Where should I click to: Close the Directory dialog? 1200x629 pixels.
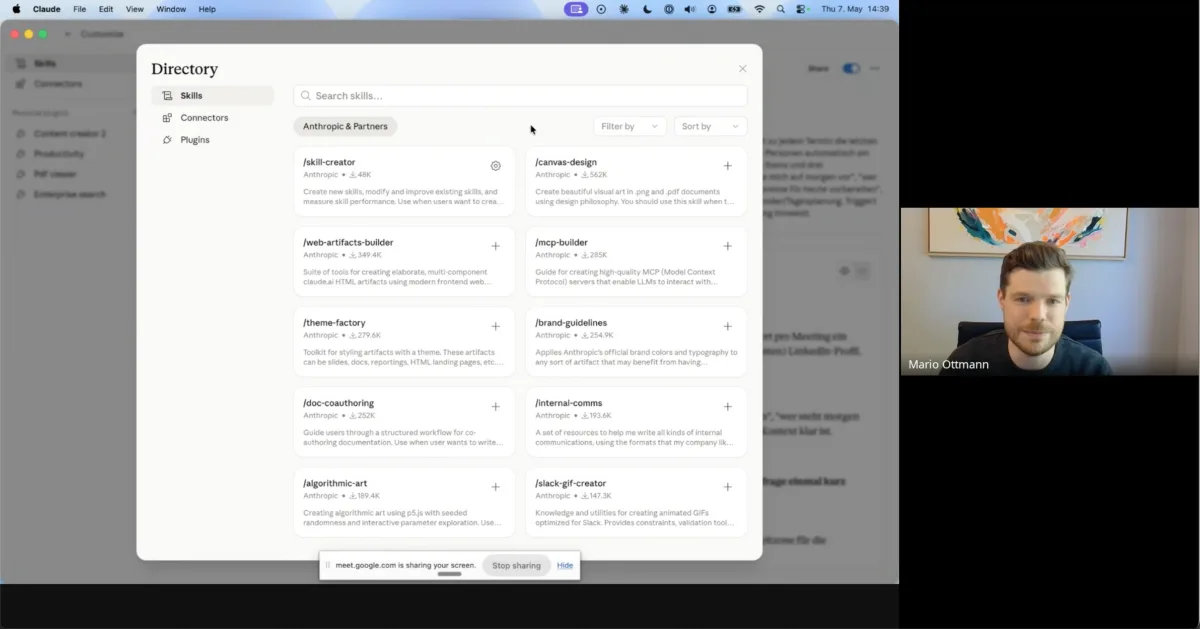pos(742,69)
